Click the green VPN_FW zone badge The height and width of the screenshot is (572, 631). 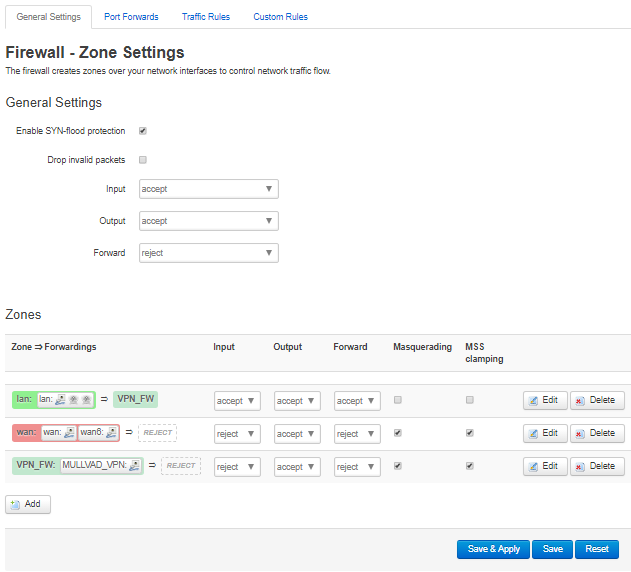[x=78, y=466]
